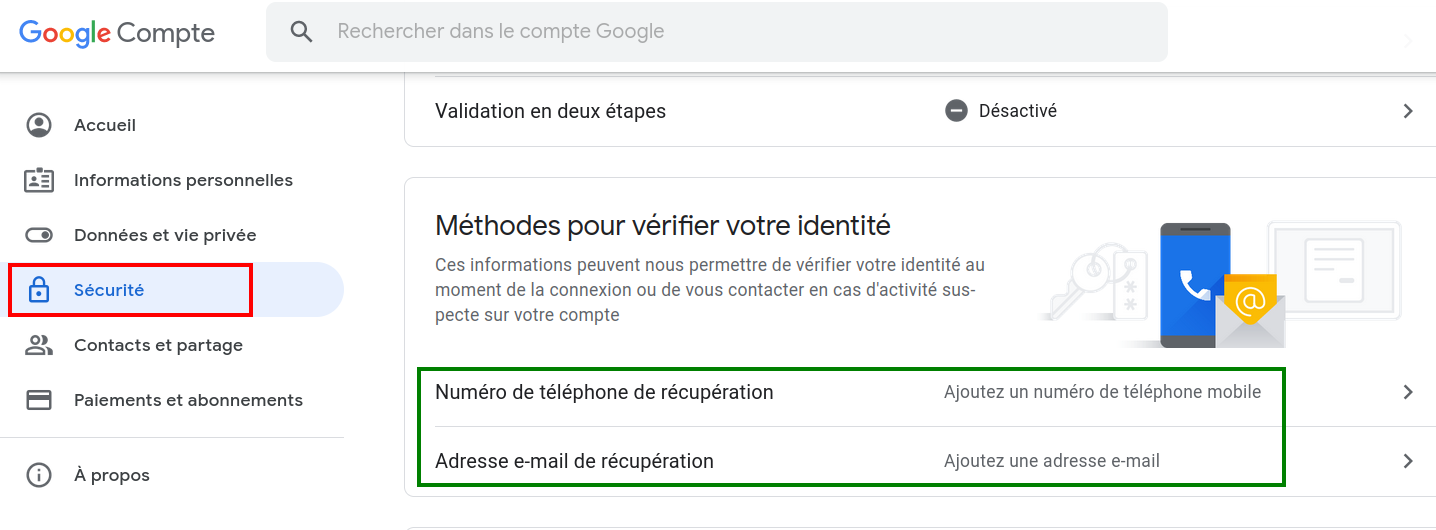
Task: Click the À propos info icon
Action: (x=39, y=475)
